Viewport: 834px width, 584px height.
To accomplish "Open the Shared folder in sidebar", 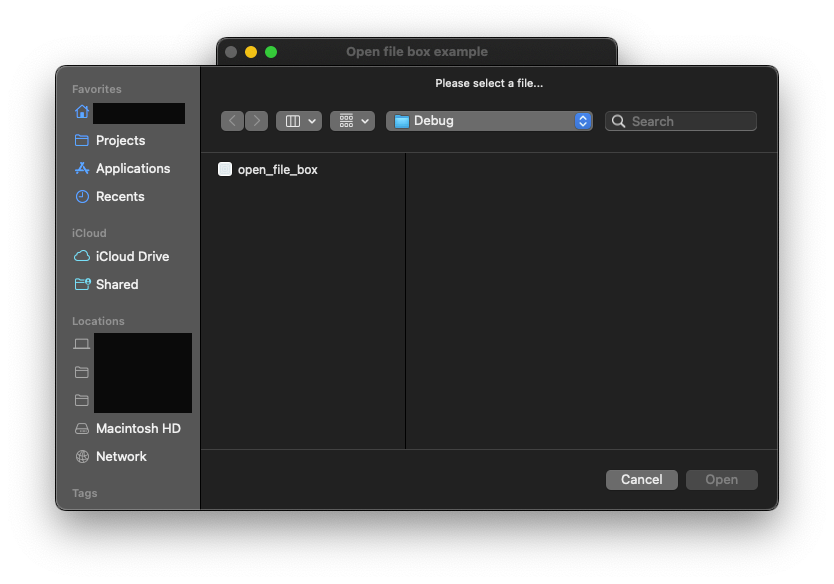I will [x=116, y=285].
